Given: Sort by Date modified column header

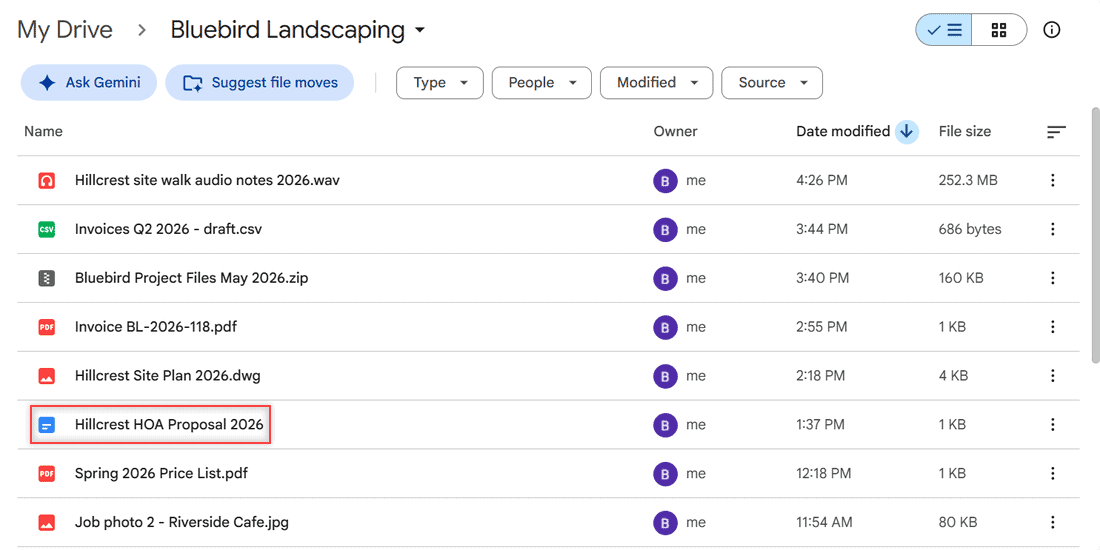Looking at the screenshot, I should [x=843, y=131].
